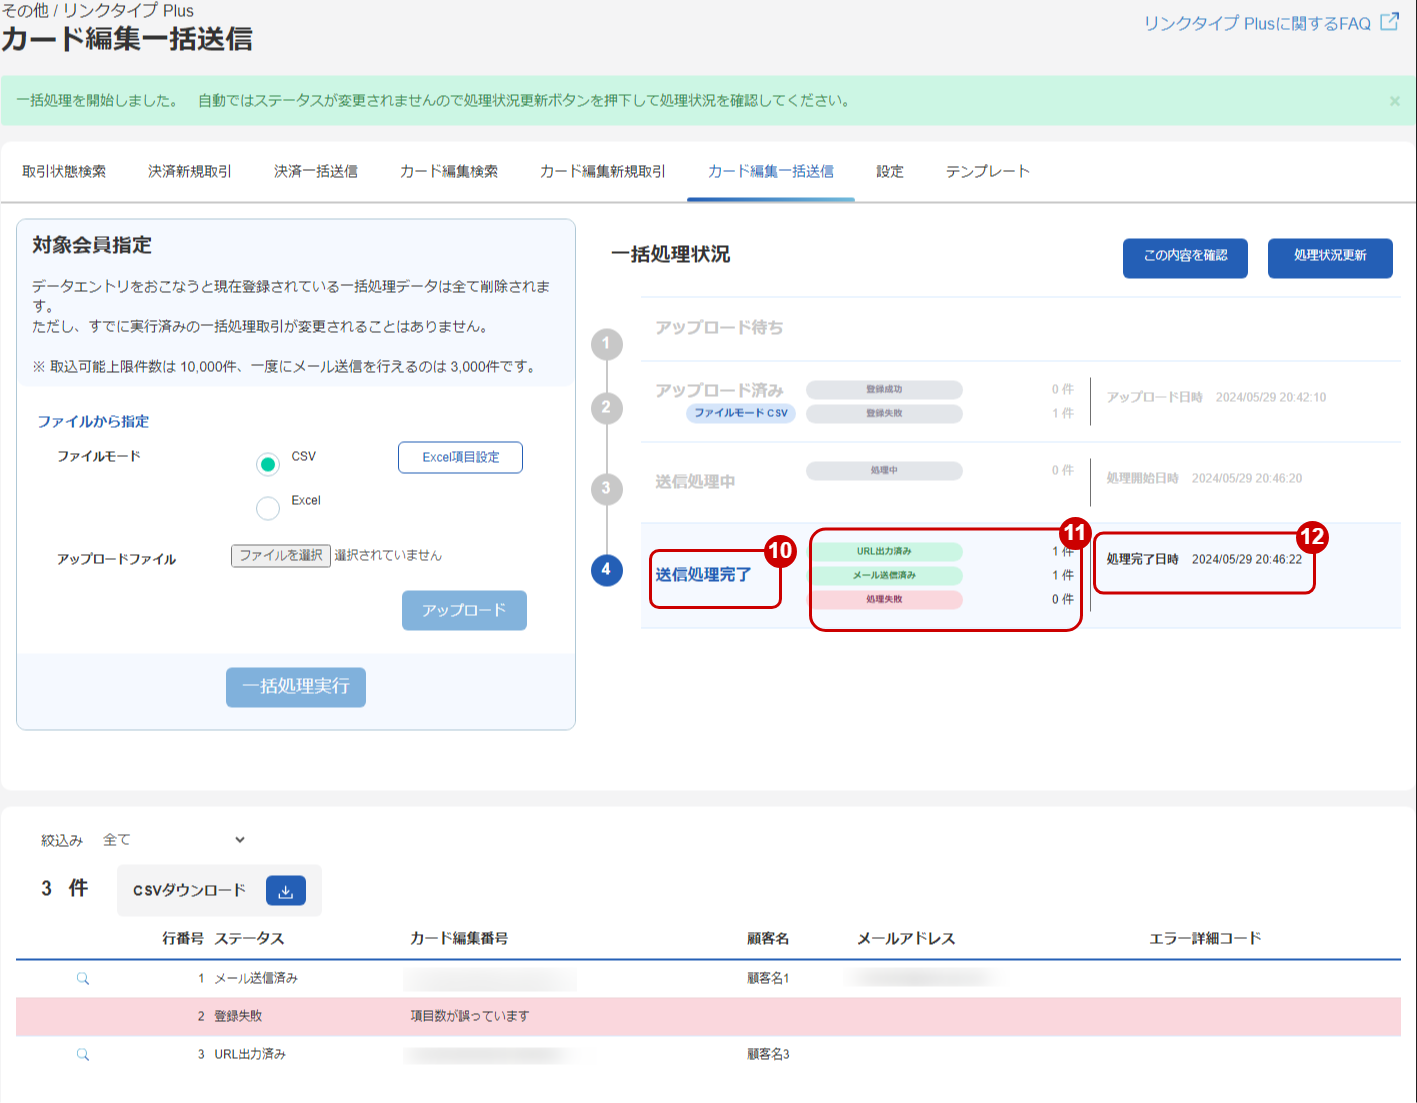Screen dimensions: 1417x1103
Task: Click the 顧客名3 cell
Action: pyautogui.click(x=768, y=1054)
